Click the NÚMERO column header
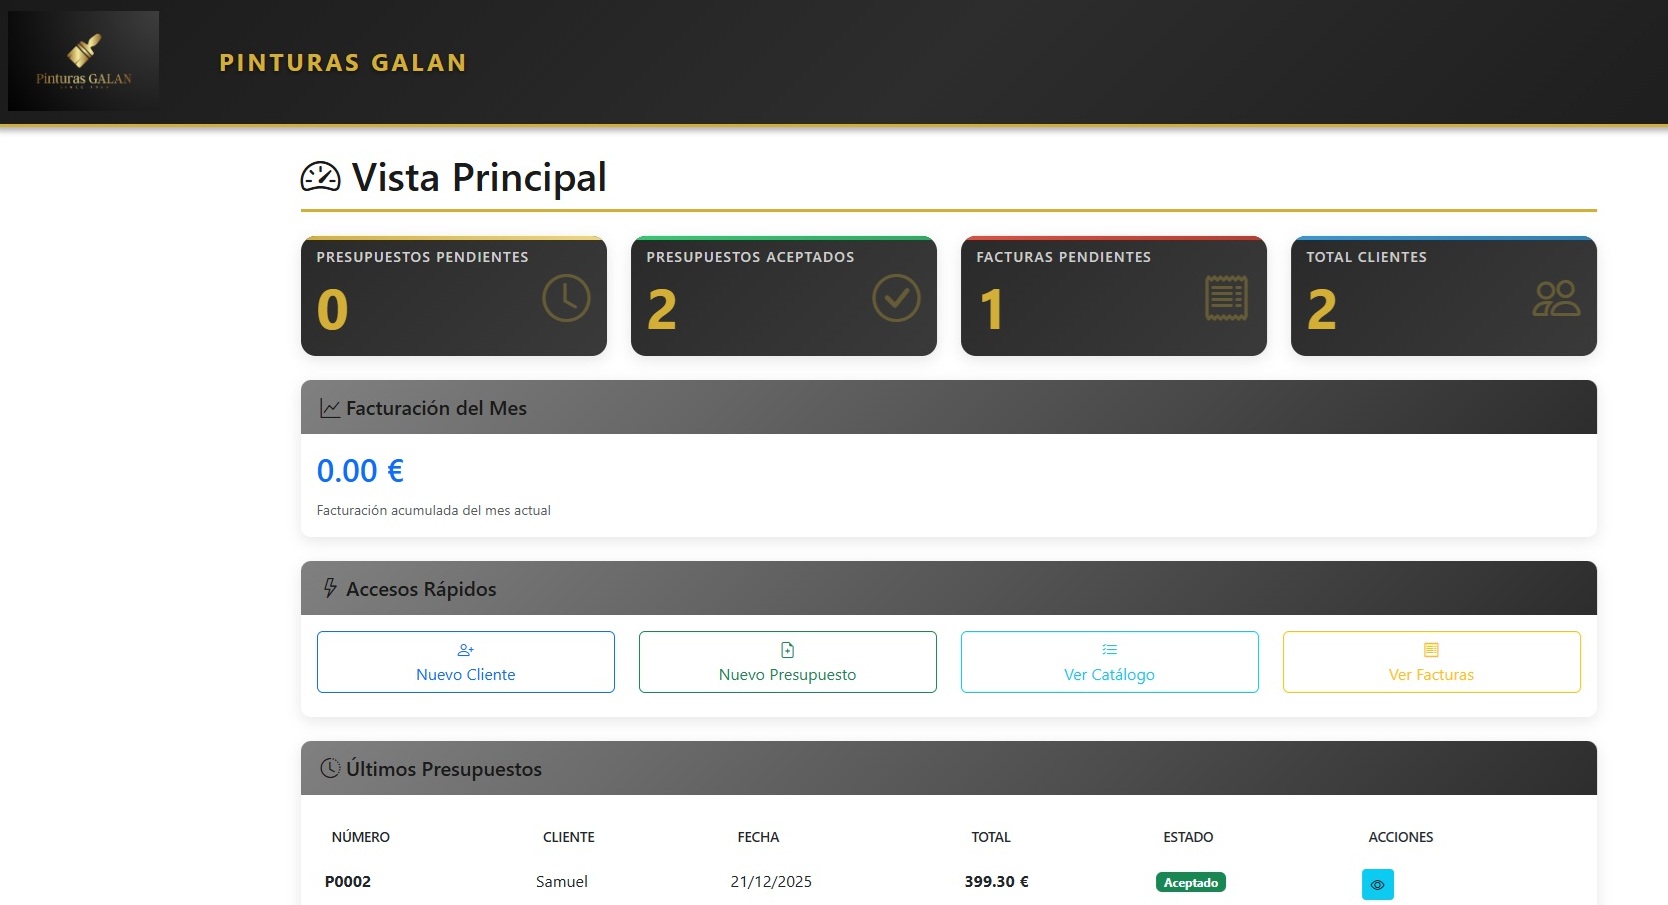 (361, 837)
